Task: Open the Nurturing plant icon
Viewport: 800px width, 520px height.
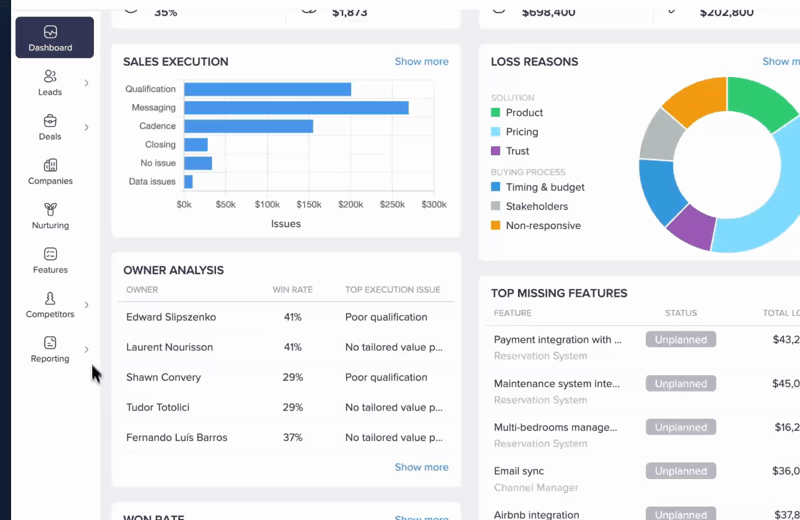Action: (x=50, y=210)
